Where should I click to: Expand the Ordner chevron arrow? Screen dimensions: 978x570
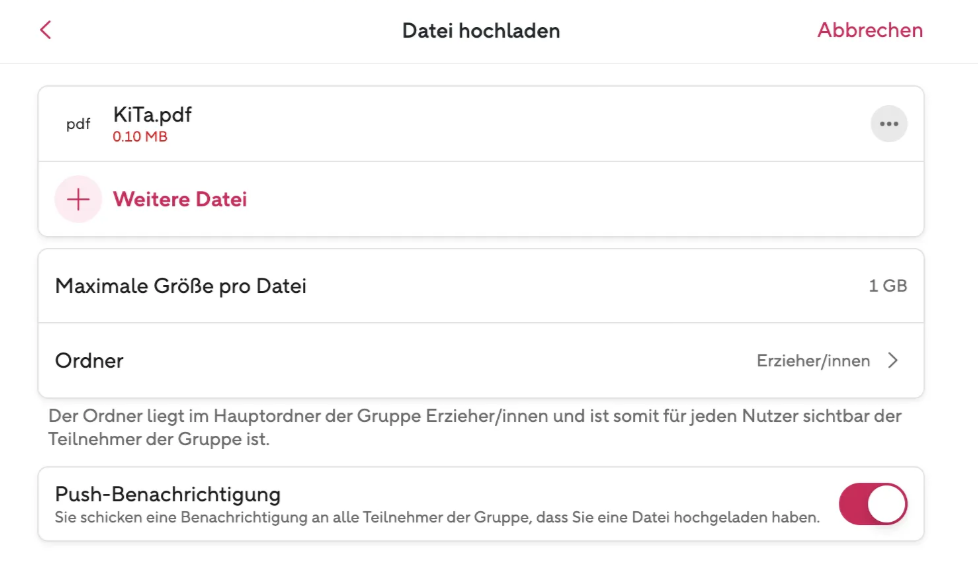coord(893,360)
